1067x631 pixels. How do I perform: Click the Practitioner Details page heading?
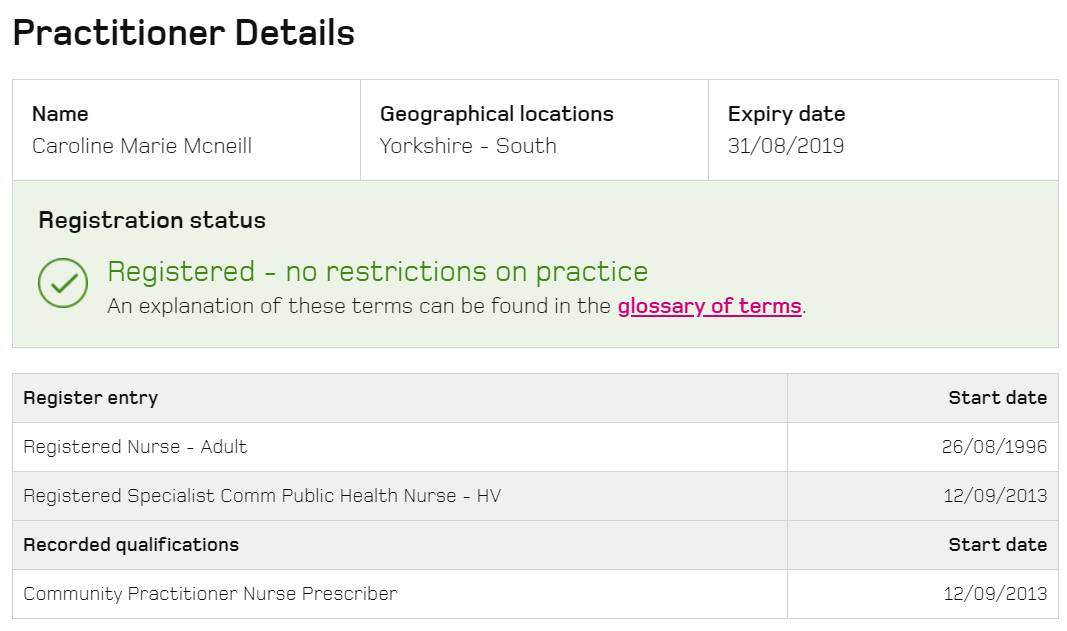point(183,32)
